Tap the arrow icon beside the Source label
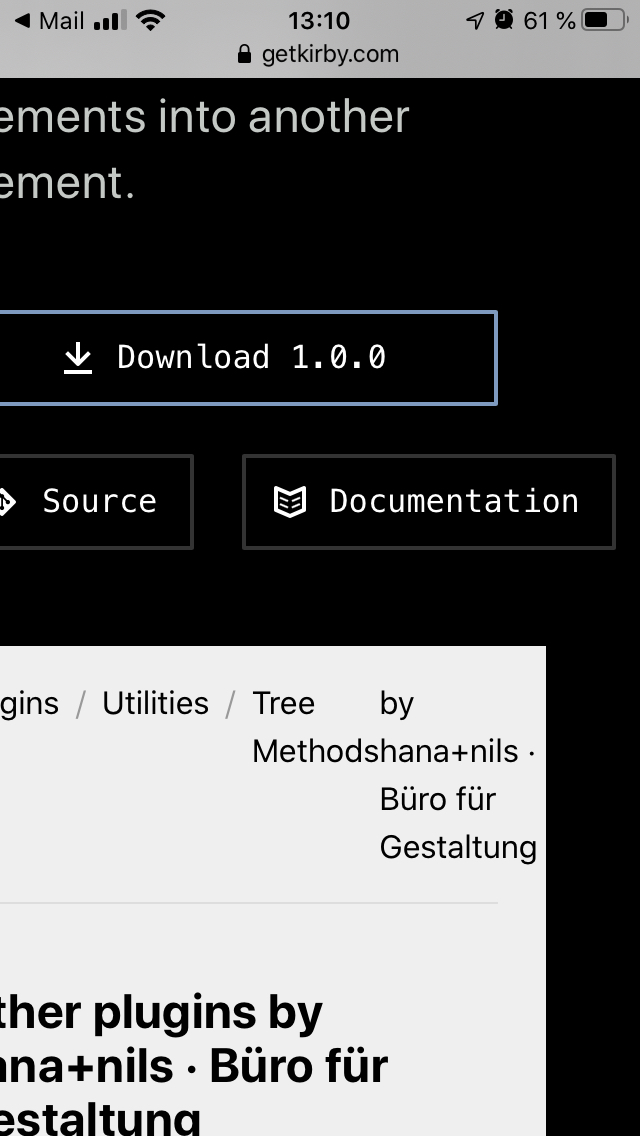The height and width of the screenshot is (1136, 640). tap(8, 501)
